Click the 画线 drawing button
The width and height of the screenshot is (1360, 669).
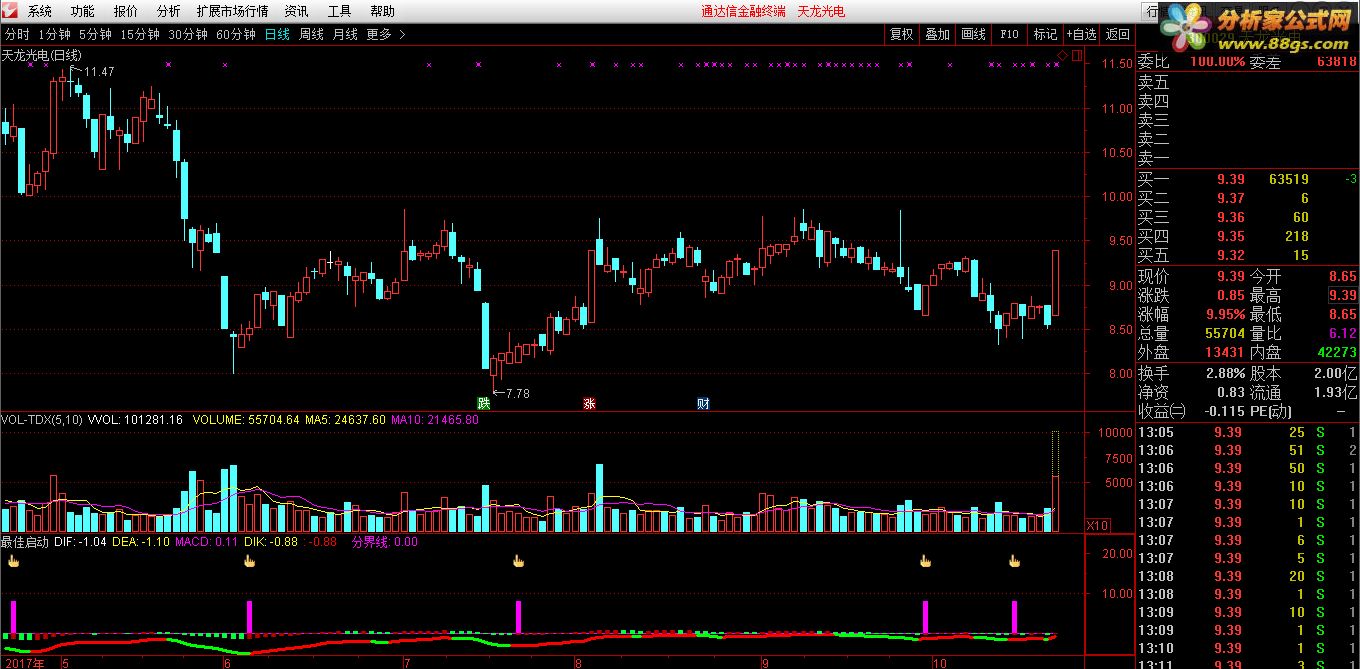pyautogui.click(x=973, y=34)
